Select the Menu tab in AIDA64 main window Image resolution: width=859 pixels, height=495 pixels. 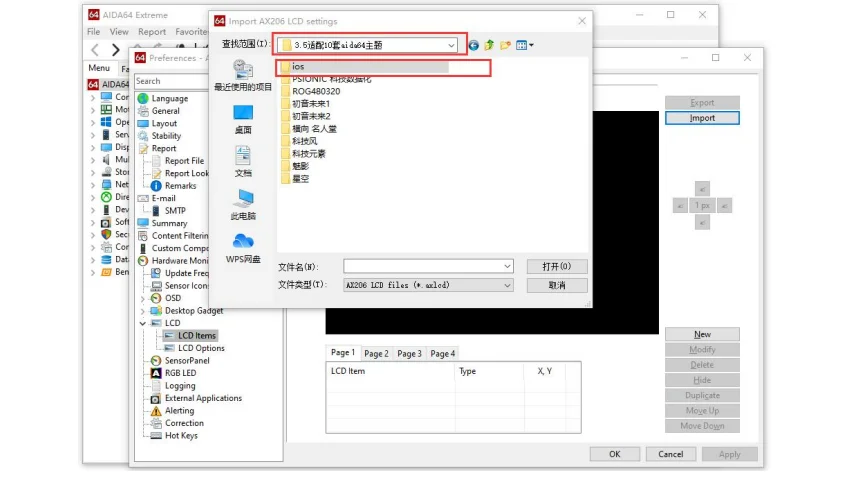99,68
